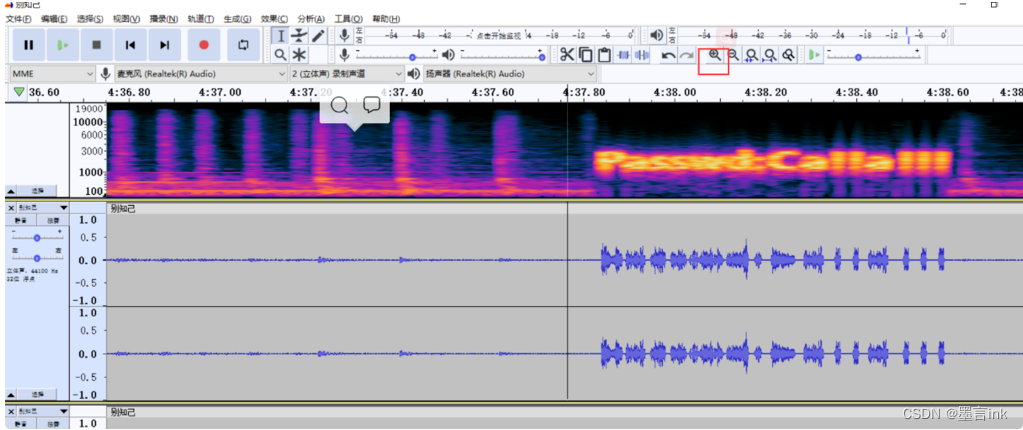Cut selection with the scissors icon
The height and width of the screenshot is (430, 1023).
[568, 55]
